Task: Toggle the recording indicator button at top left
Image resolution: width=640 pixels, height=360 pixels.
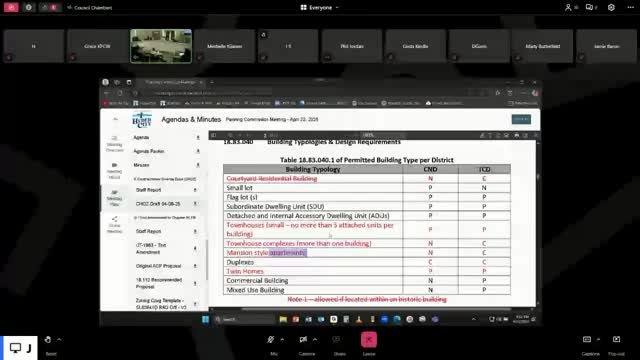Action: [x=11, y=7]
